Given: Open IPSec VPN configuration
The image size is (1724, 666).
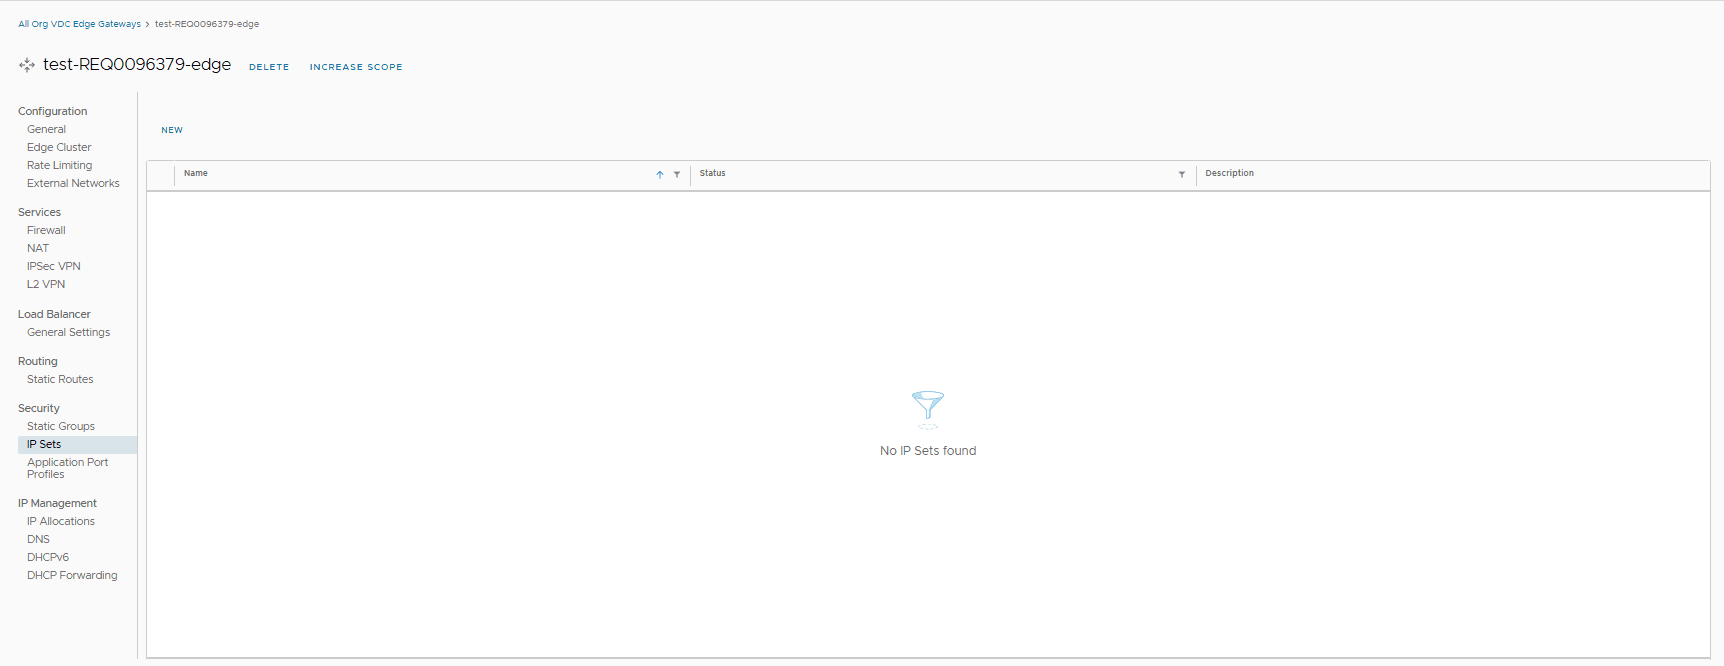Looking at the screenshot, I should (x=54, y=266).
